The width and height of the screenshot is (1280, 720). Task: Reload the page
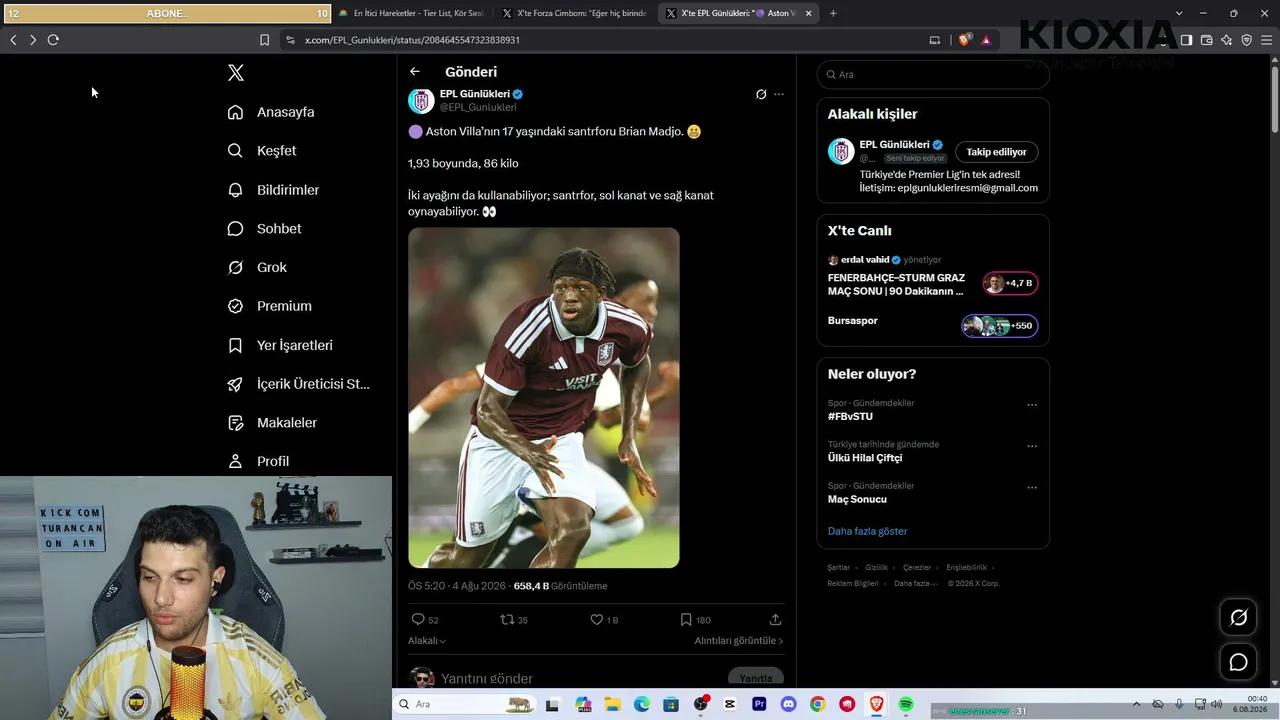53,40
